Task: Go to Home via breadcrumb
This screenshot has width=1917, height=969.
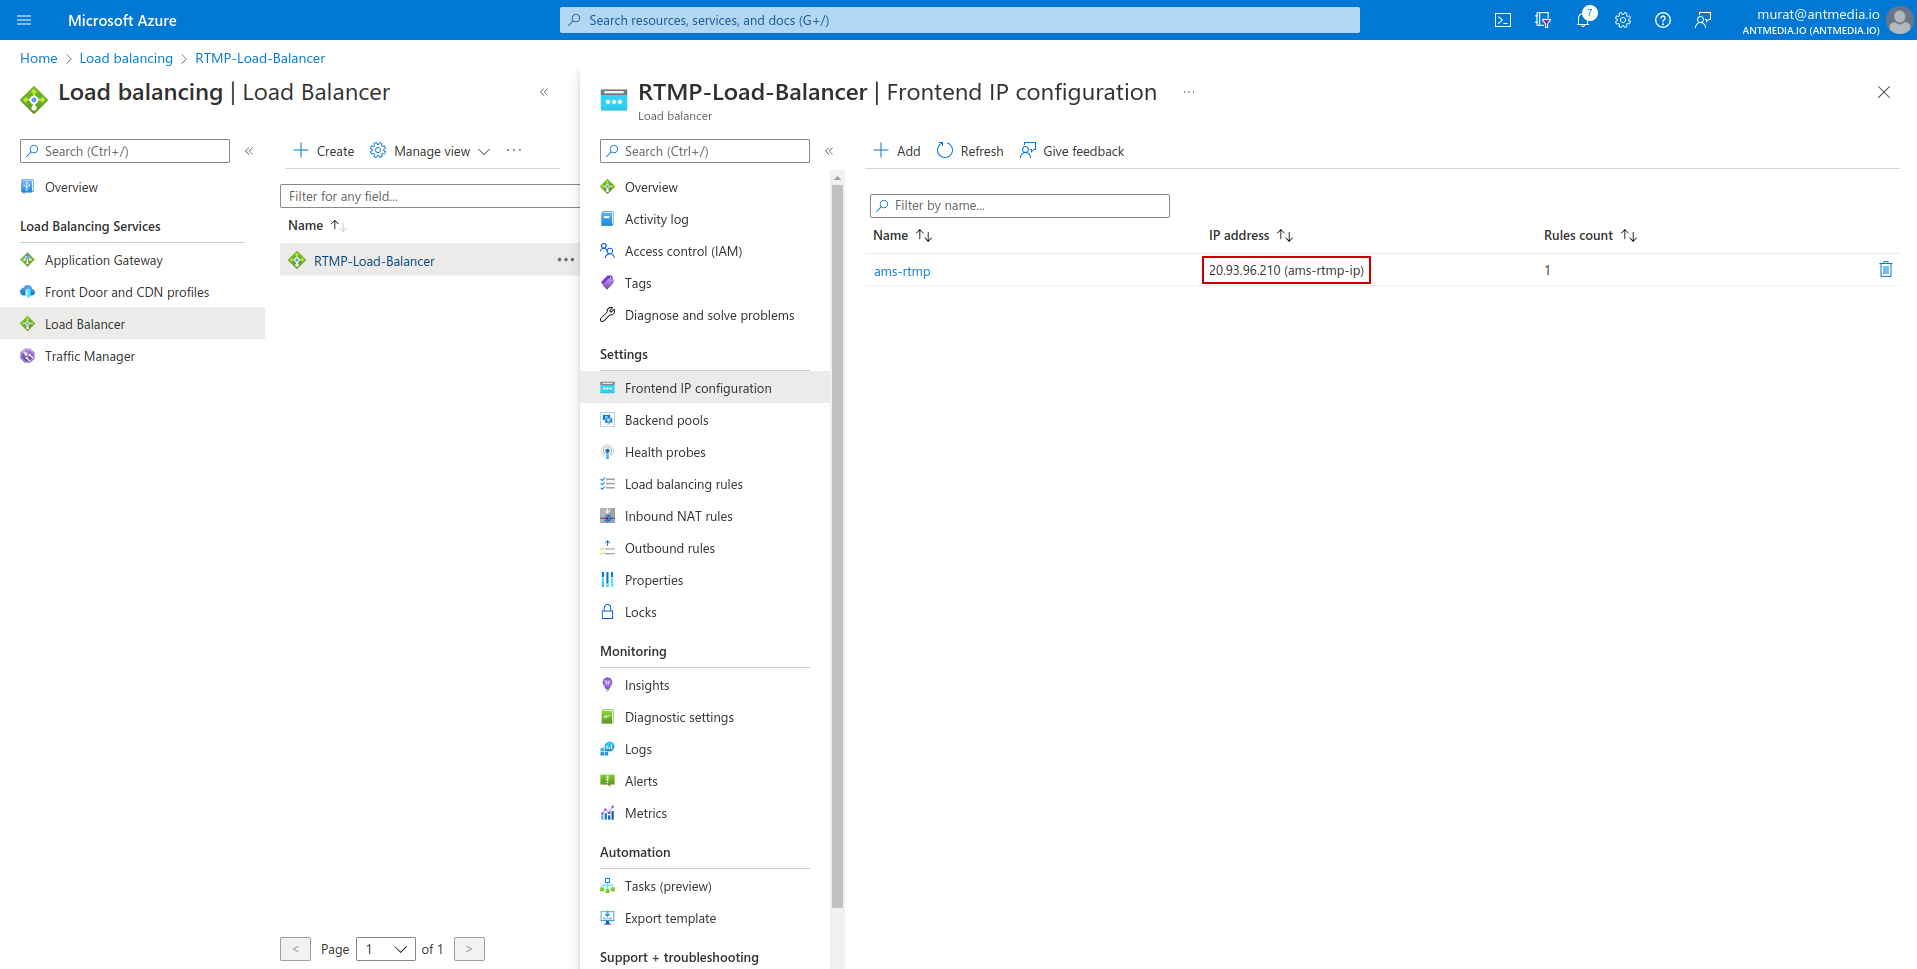Action: [39, 58]
